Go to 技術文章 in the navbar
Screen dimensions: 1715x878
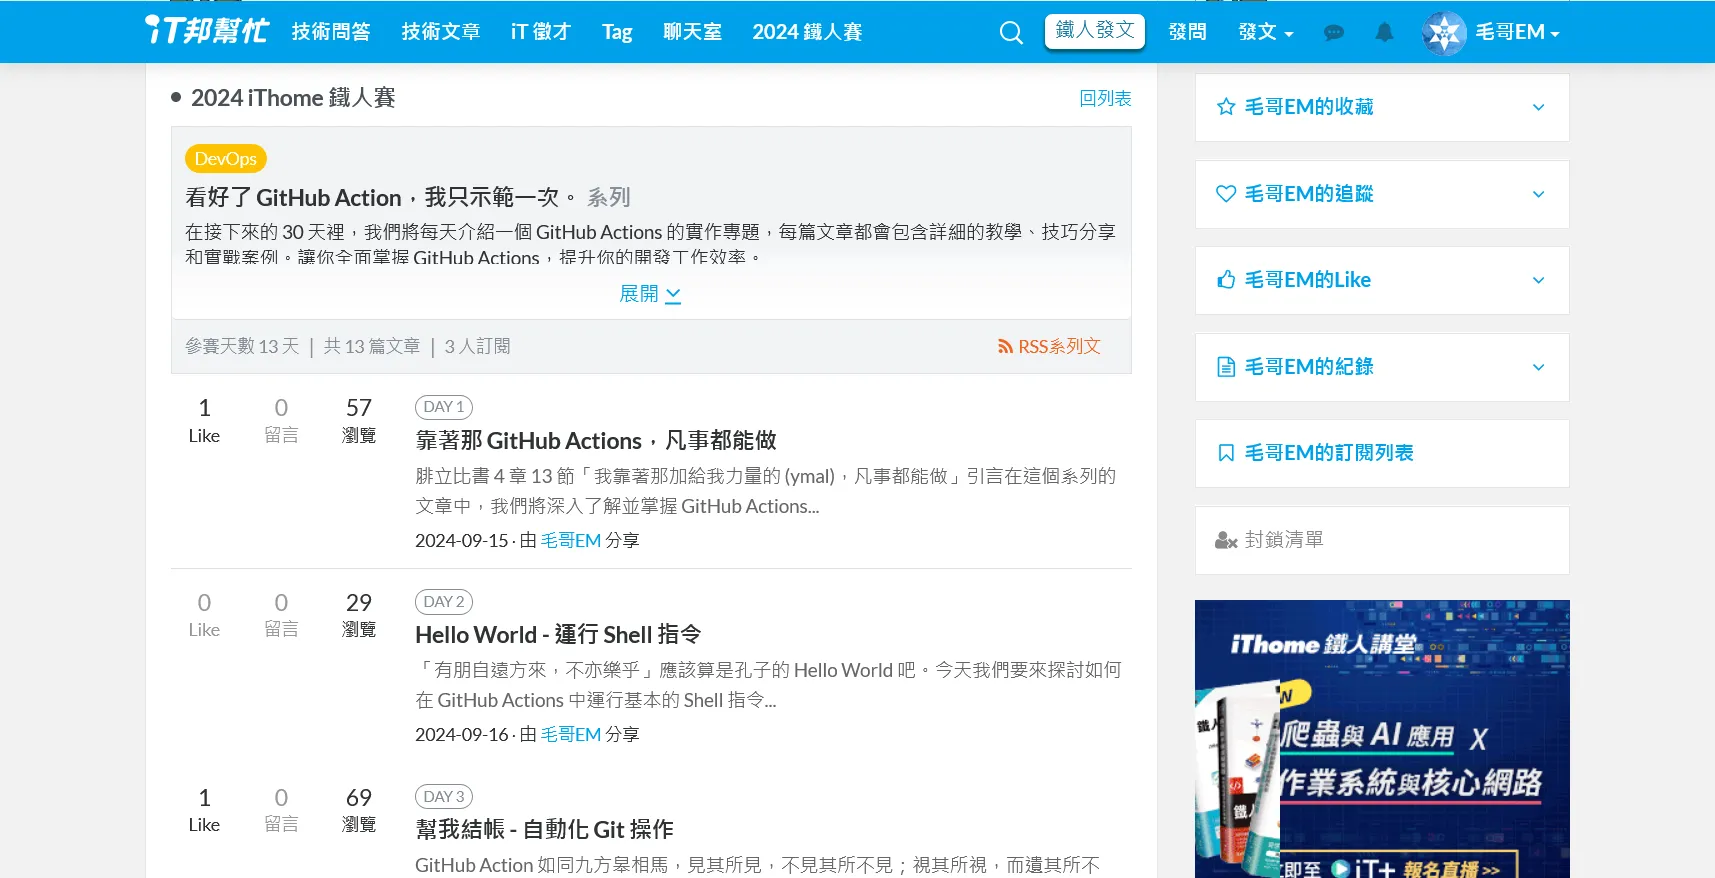point(441,32)
